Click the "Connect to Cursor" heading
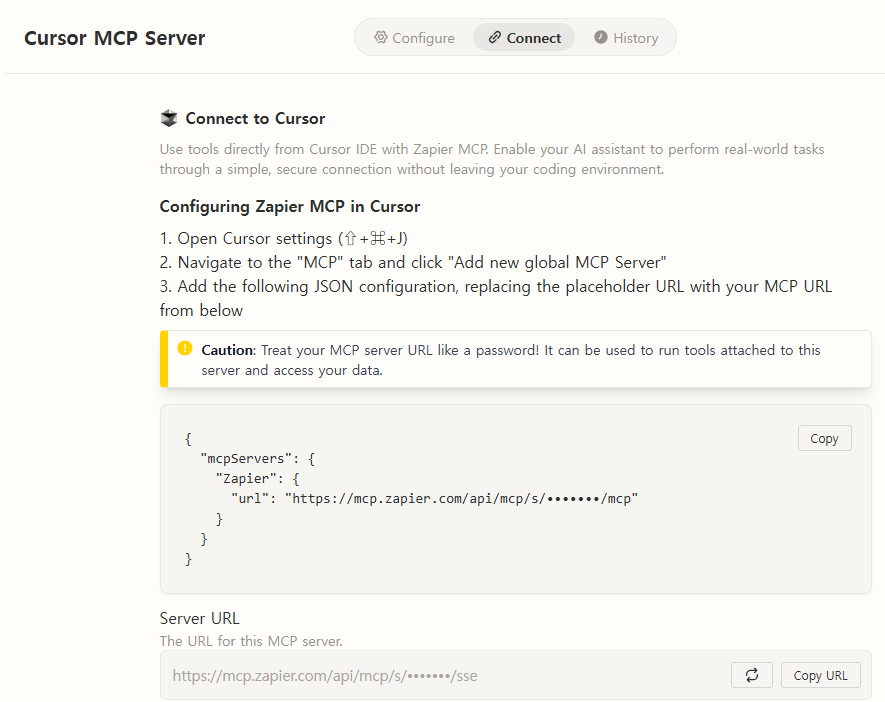Screen dimensions: 885x702 (x=255, y=119)
